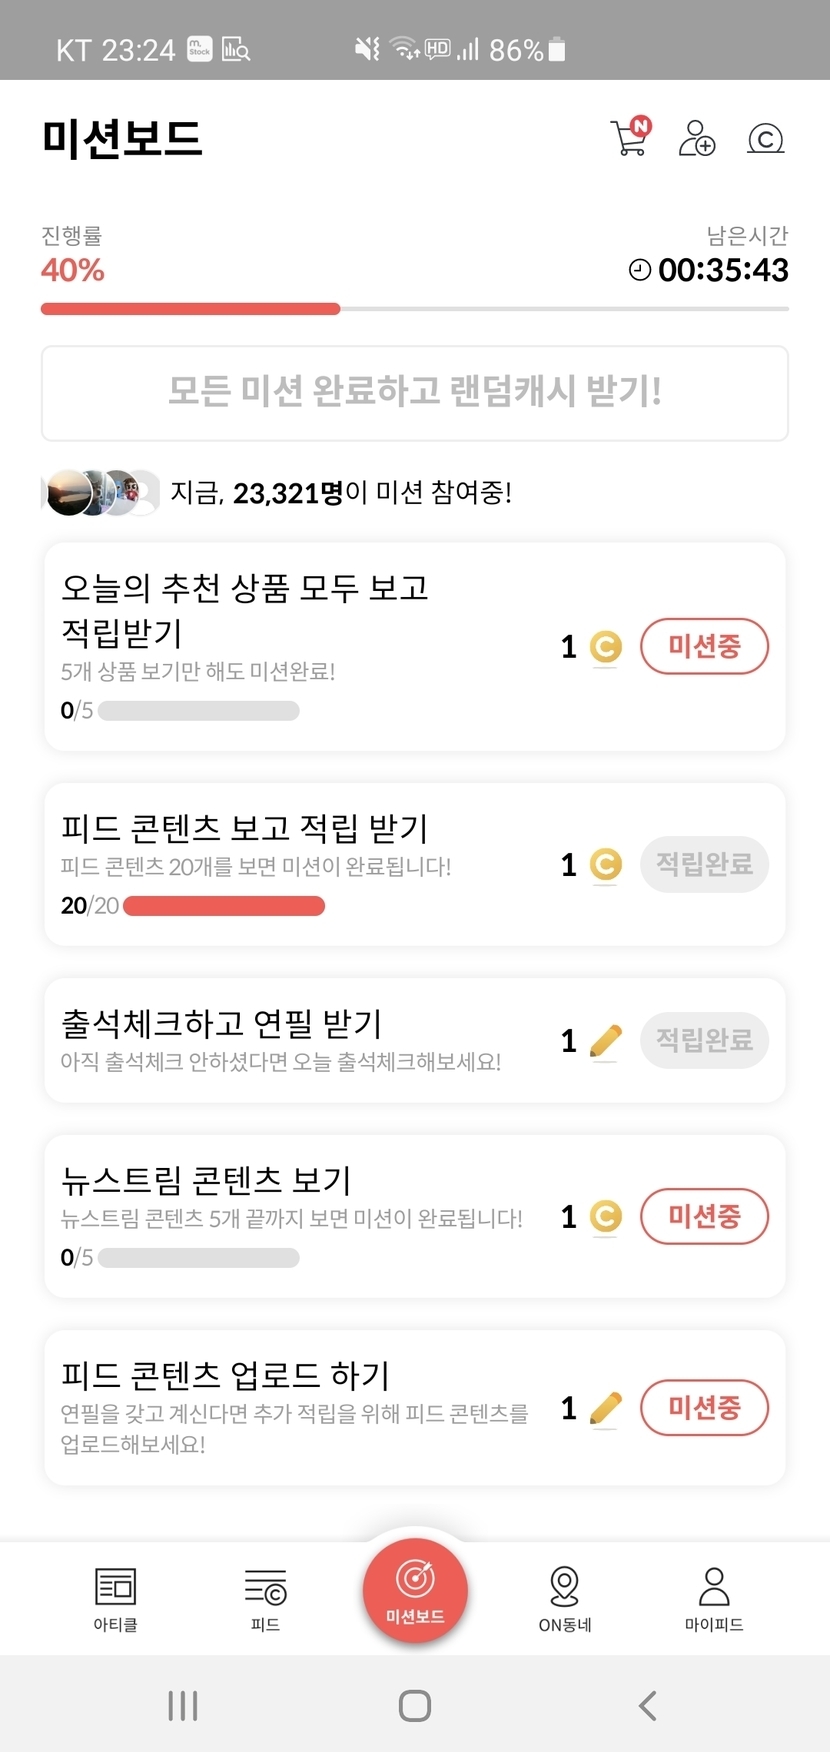Tap the Android home button
Image resolution: width=830 pixels, height=1752 pixels.
[x=415, y=1705]
